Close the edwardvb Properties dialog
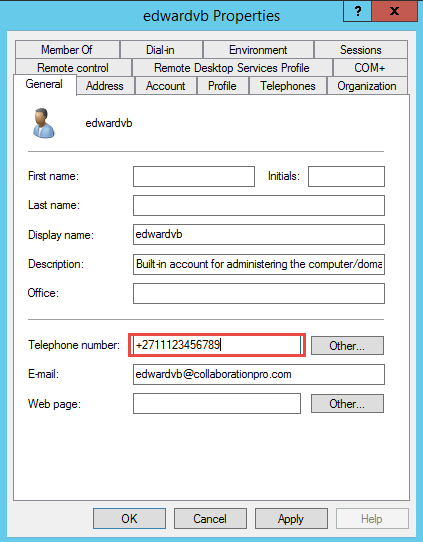This screenshot has width=423, height=542. tap(395, 12)
